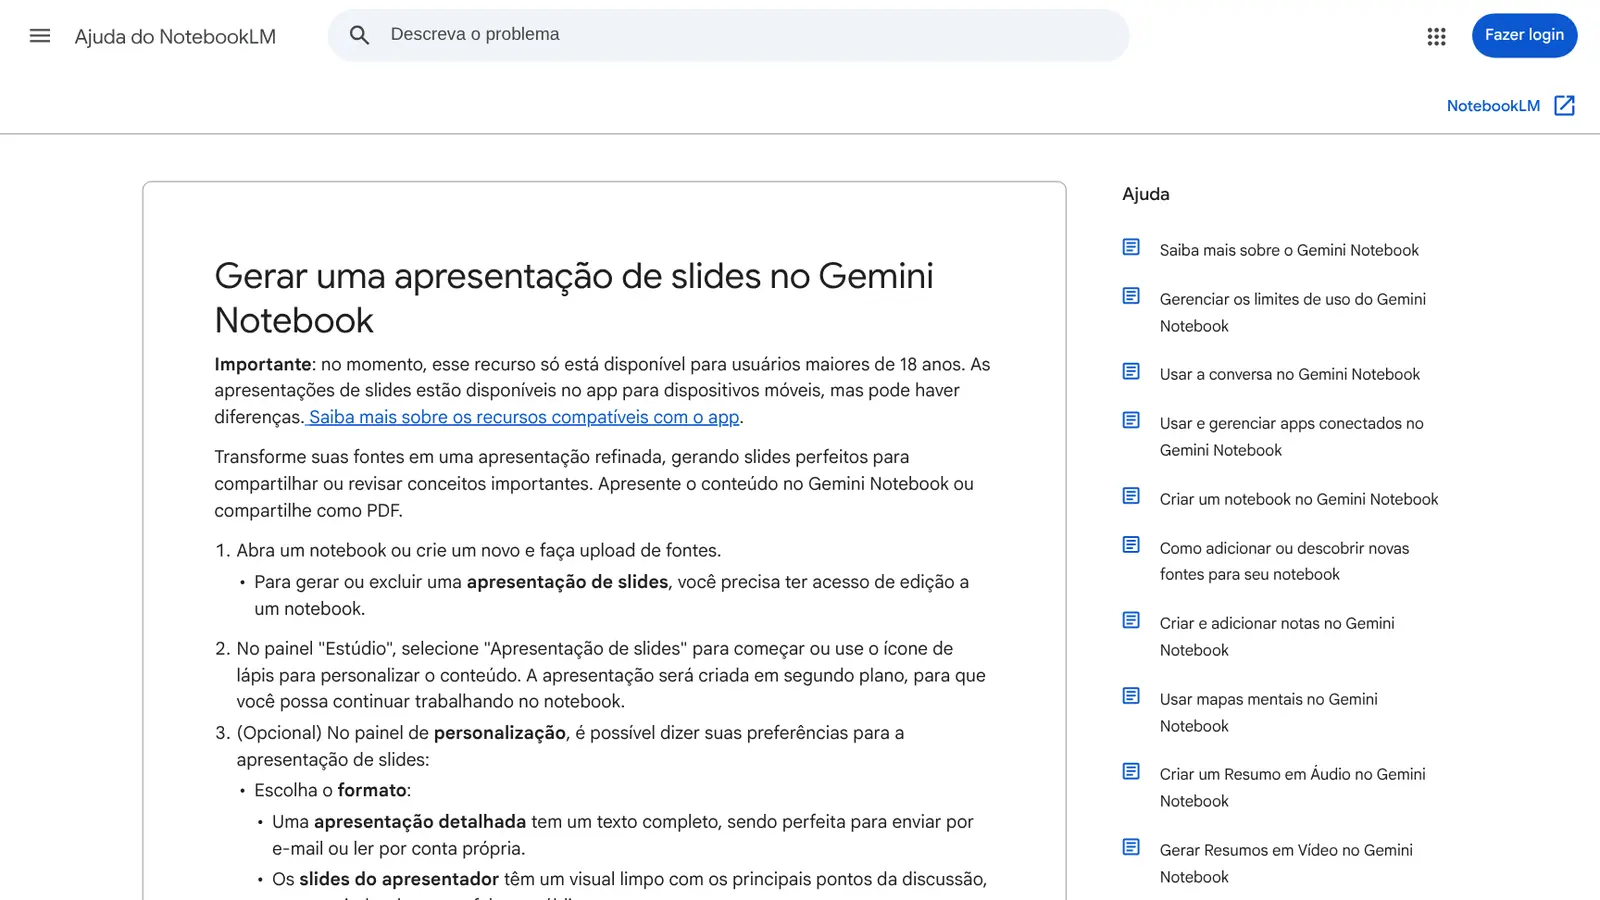
Task: Click the bold word formato
Action: click(x=372, y=790)
